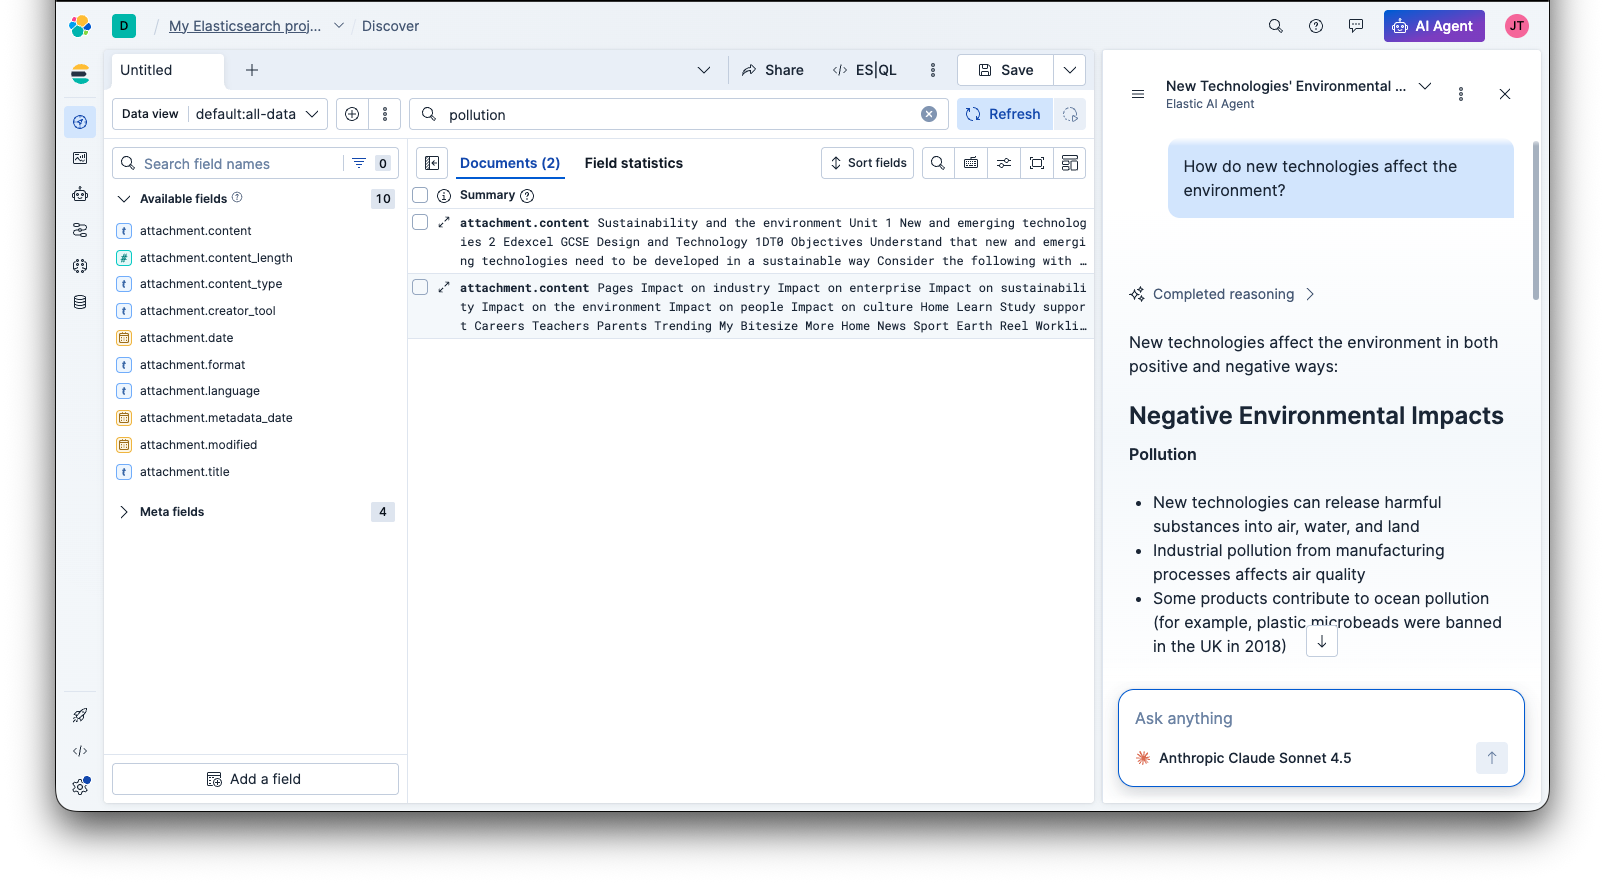
Task: Collapse the Available fields section
Action: pos(124,199)
